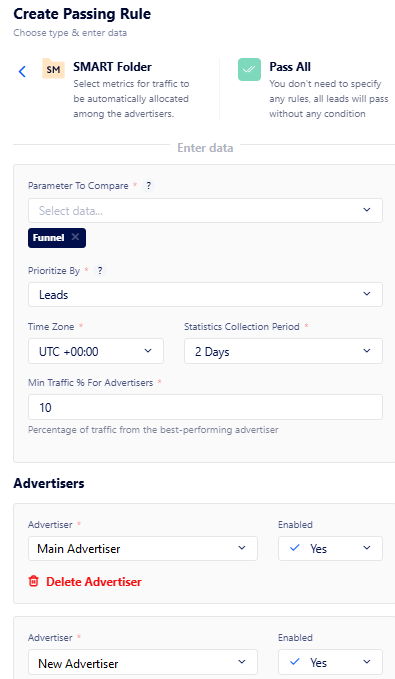Viewport: 395px width, 679px height.
Task: Click the red trash can icon
Action: [x=33, y=581]
